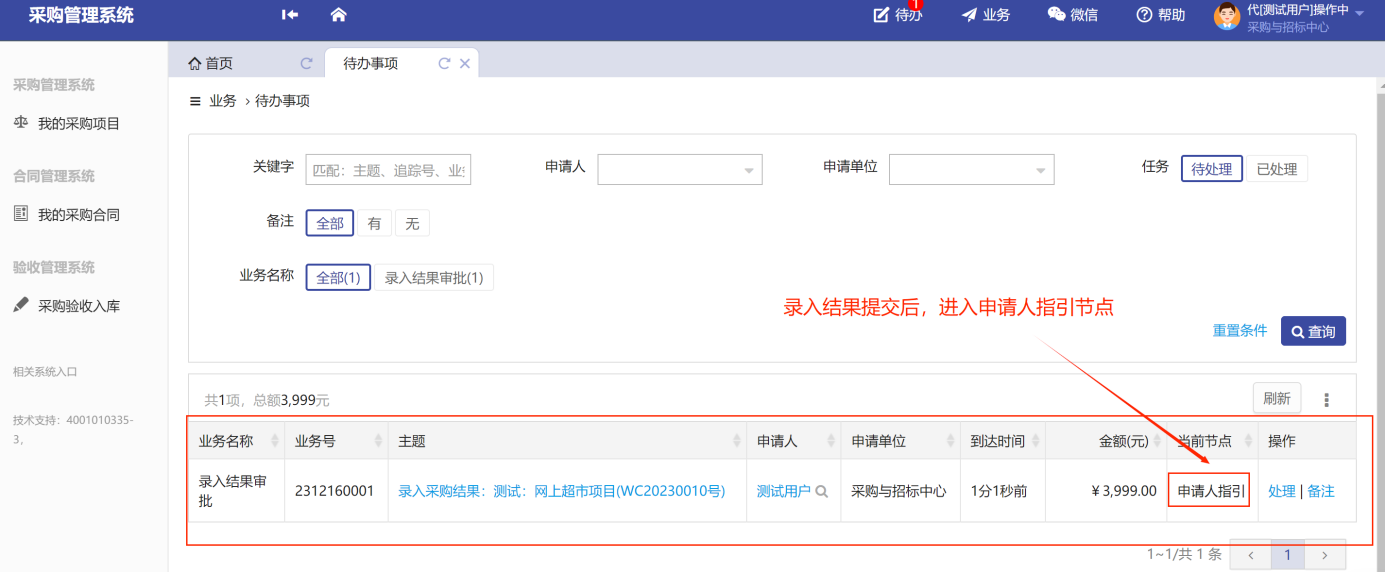Open the 待办 notifications icon

(x=881, y=15)
